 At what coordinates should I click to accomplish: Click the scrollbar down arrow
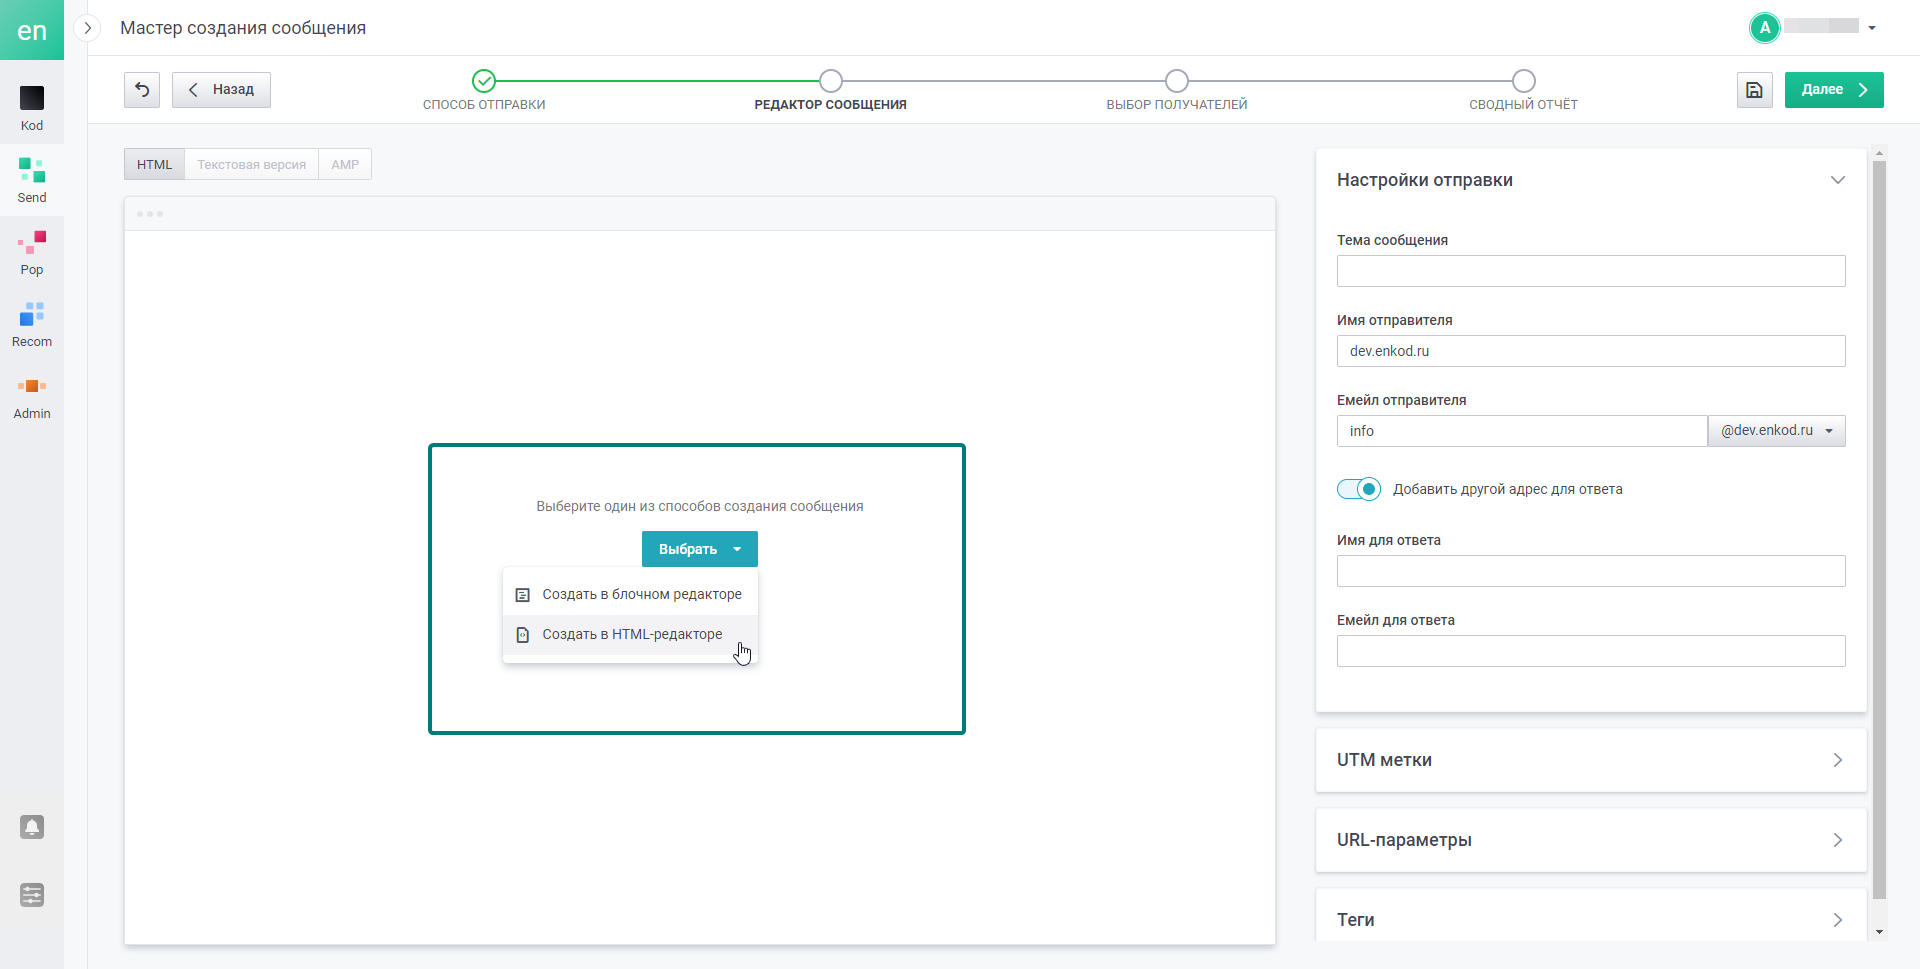point(1880,932)
